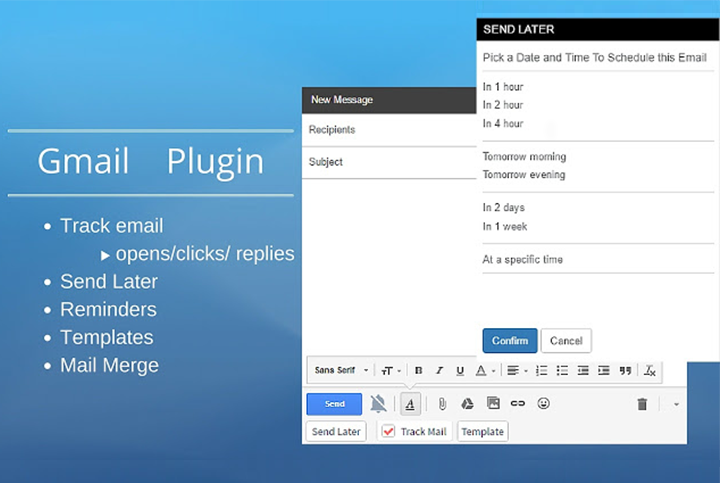Screen dimensions: 720x483
Task: Toggle the Track Mail checkbox
Action: (x=388, y=432)
